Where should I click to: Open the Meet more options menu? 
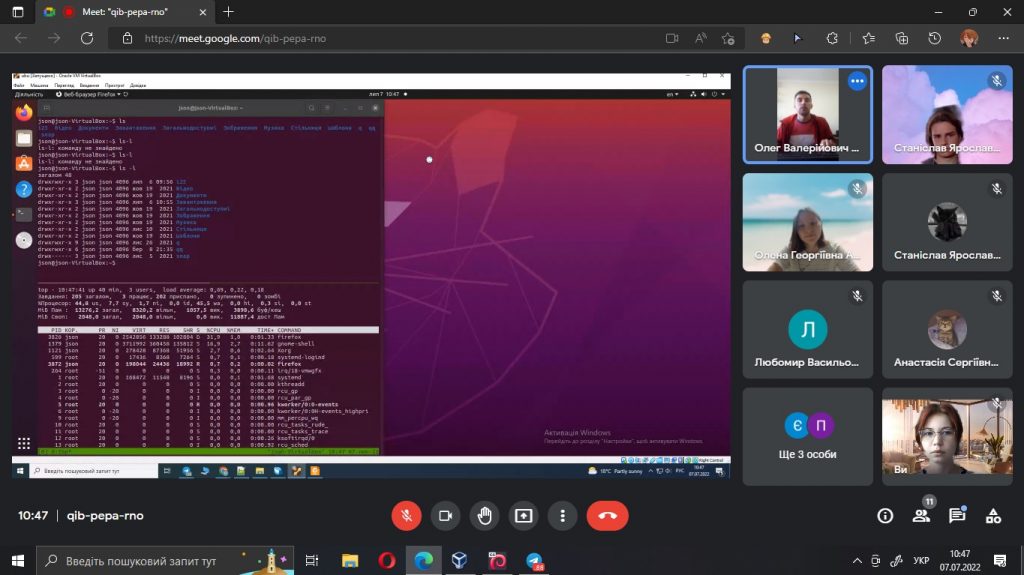tap(562, 516)
